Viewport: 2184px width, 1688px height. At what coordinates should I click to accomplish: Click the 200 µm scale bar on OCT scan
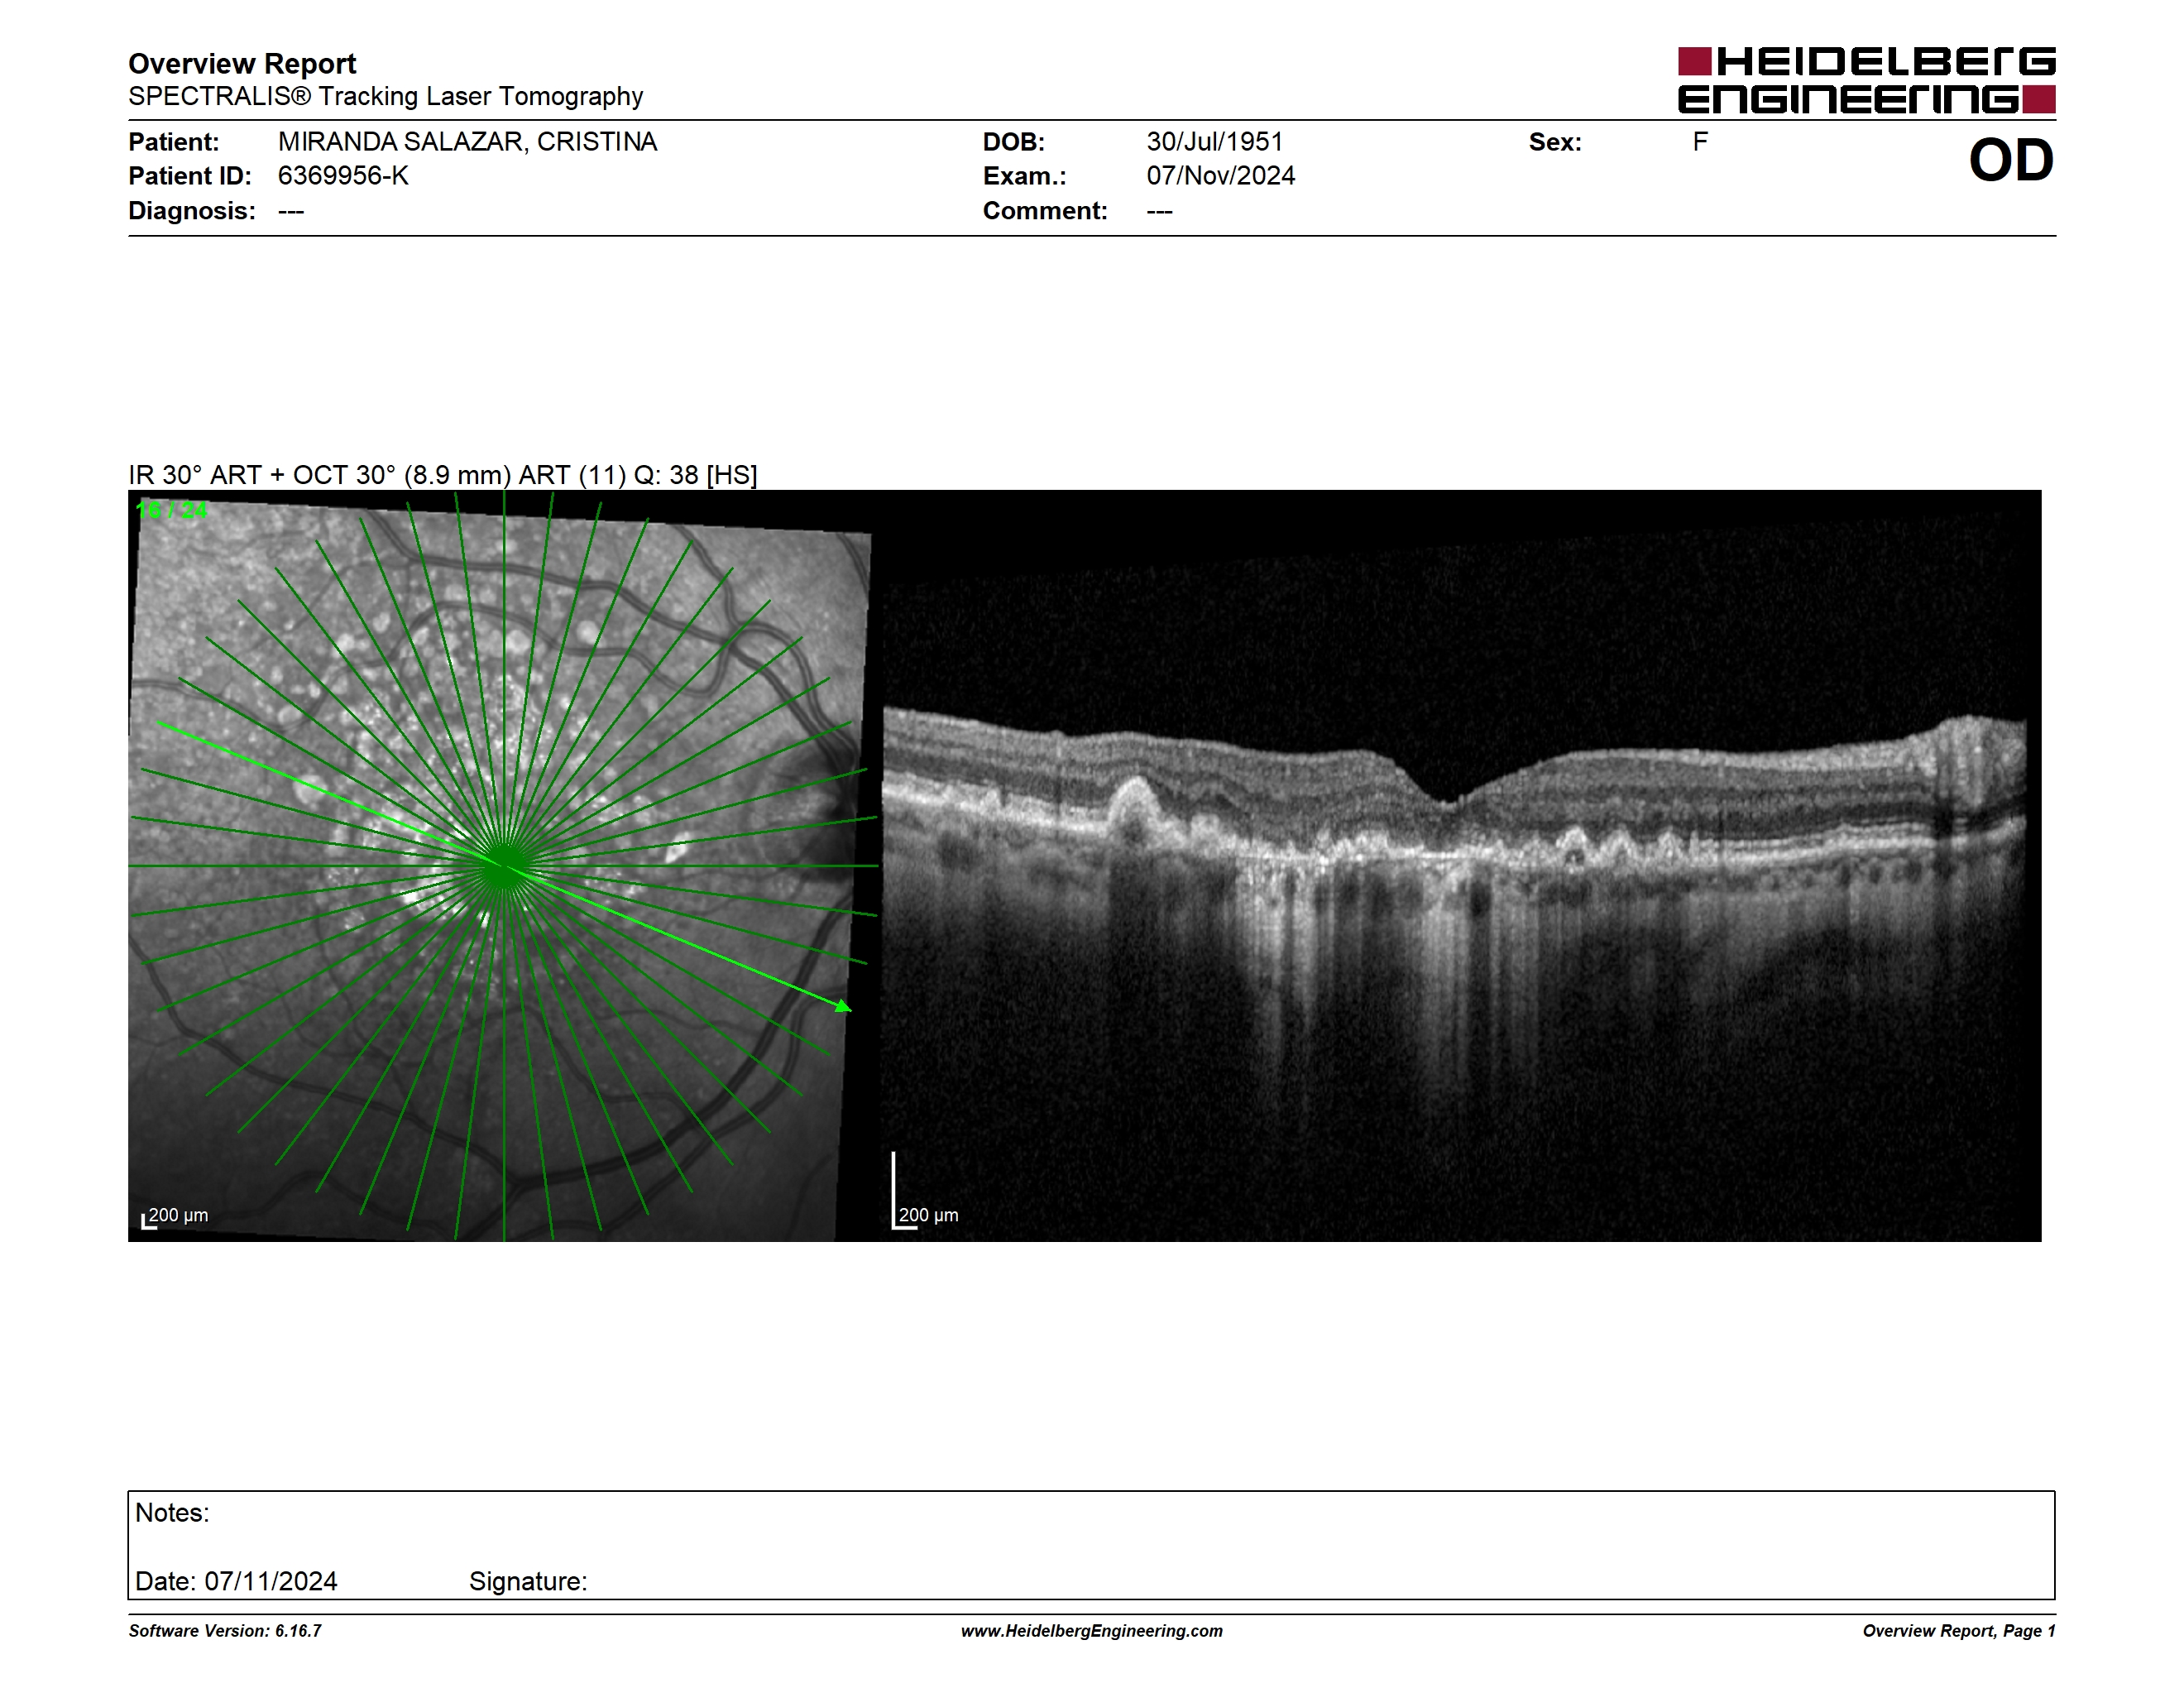click(x=925, y=1190)
